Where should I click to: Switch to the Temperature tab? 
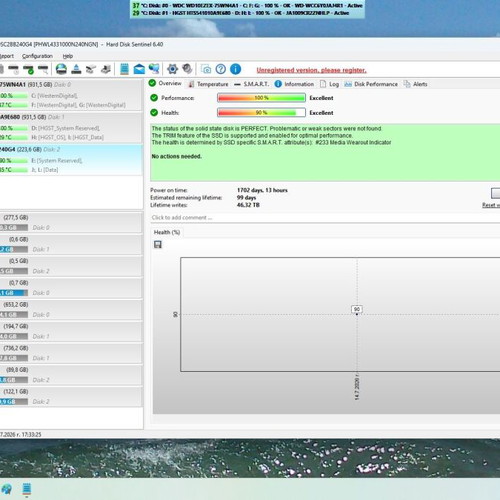pos(208,84)
